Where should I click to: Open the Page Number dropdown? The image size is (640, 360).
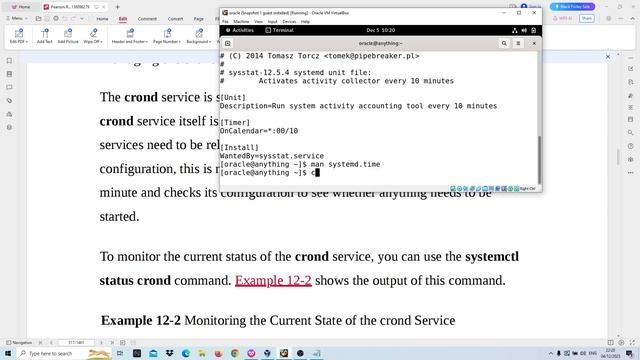(167, 36)
